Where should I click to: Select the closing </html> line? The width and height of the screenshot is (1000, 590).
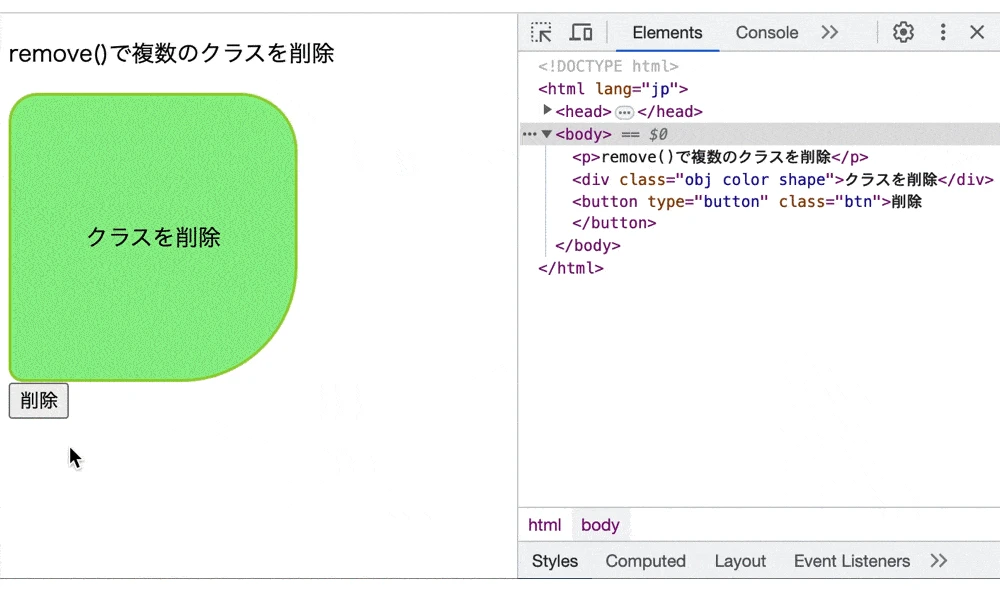pyautogui.click(x=571, y=268)
